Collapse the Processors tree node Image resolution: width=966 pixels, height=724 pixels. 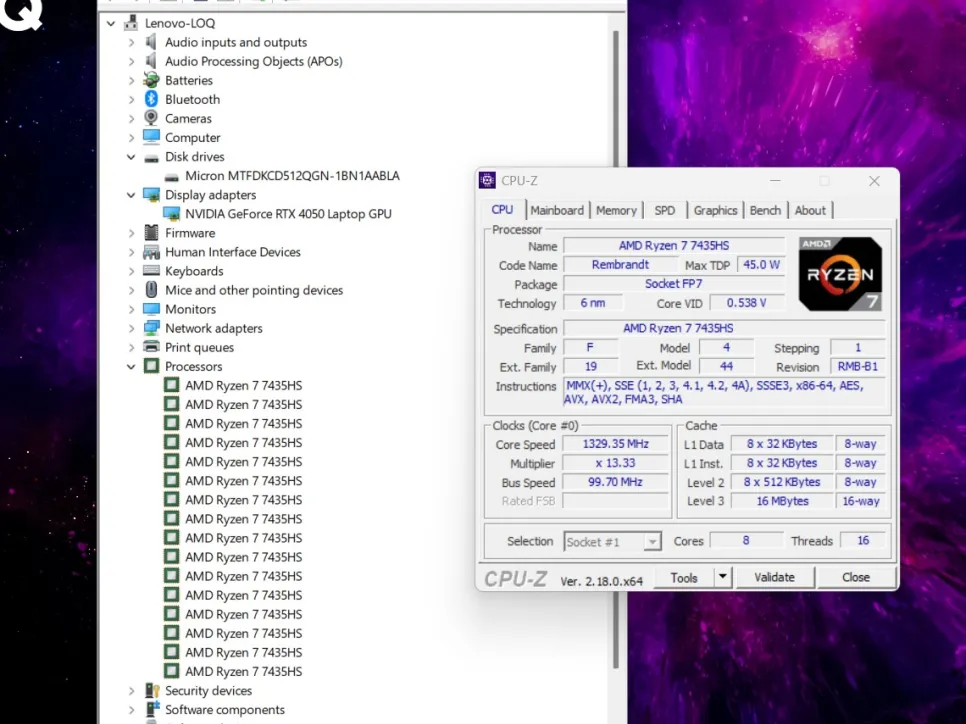pos(131,367)
